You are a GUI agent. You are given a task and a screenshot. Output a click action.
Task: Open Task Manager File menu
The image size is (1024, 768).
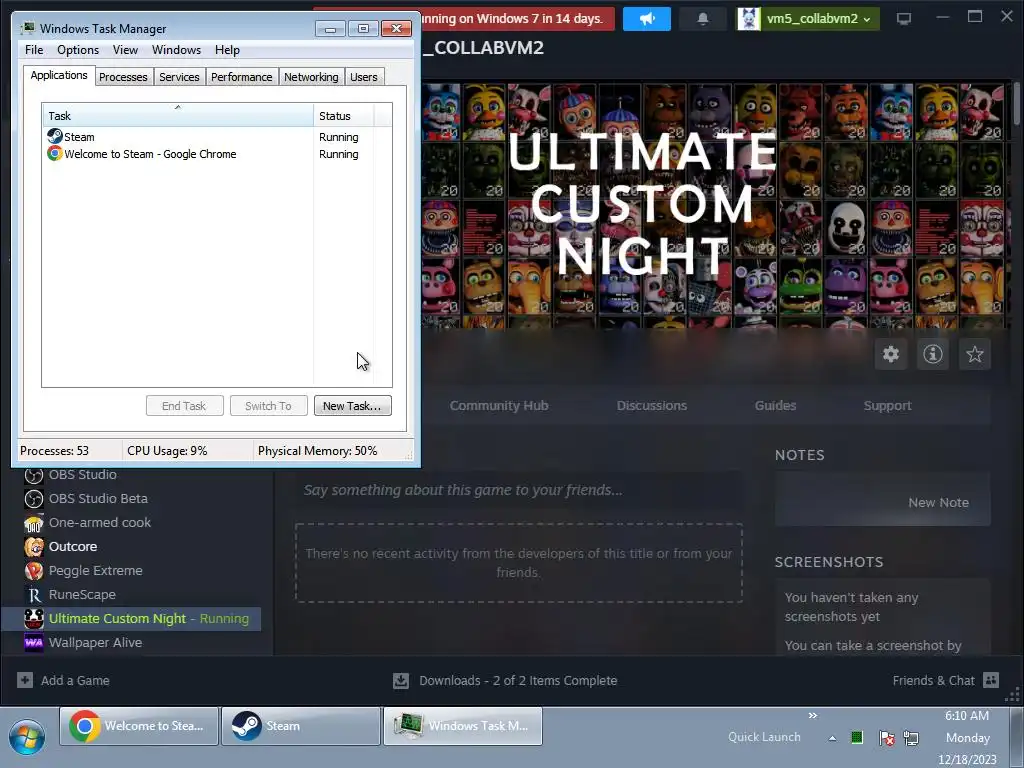(x=34, y=50)
